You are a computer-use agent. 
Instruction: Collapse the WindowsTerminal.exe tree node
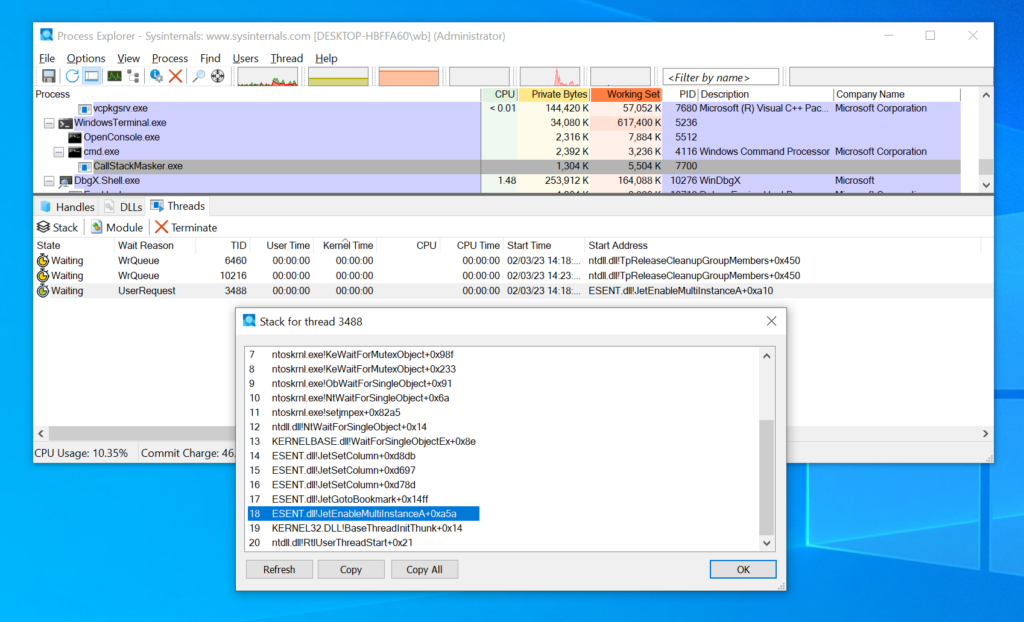coord(49,123)
